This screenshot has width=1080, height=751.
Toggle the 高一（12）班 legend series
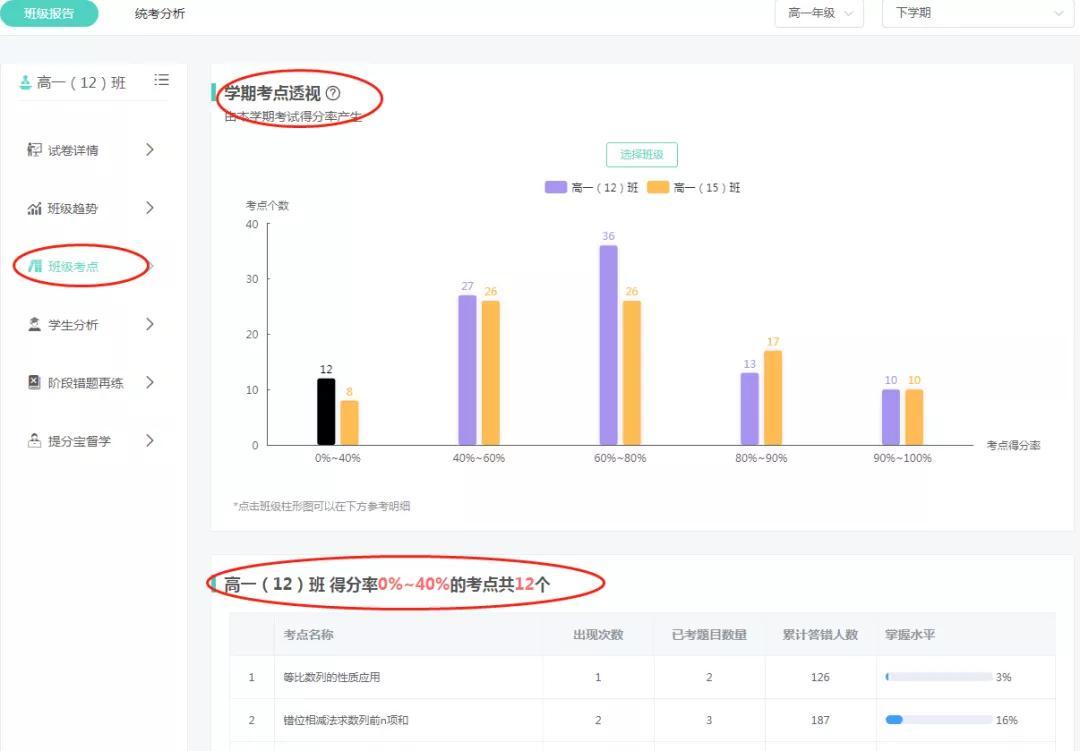[x=591, y=187]
